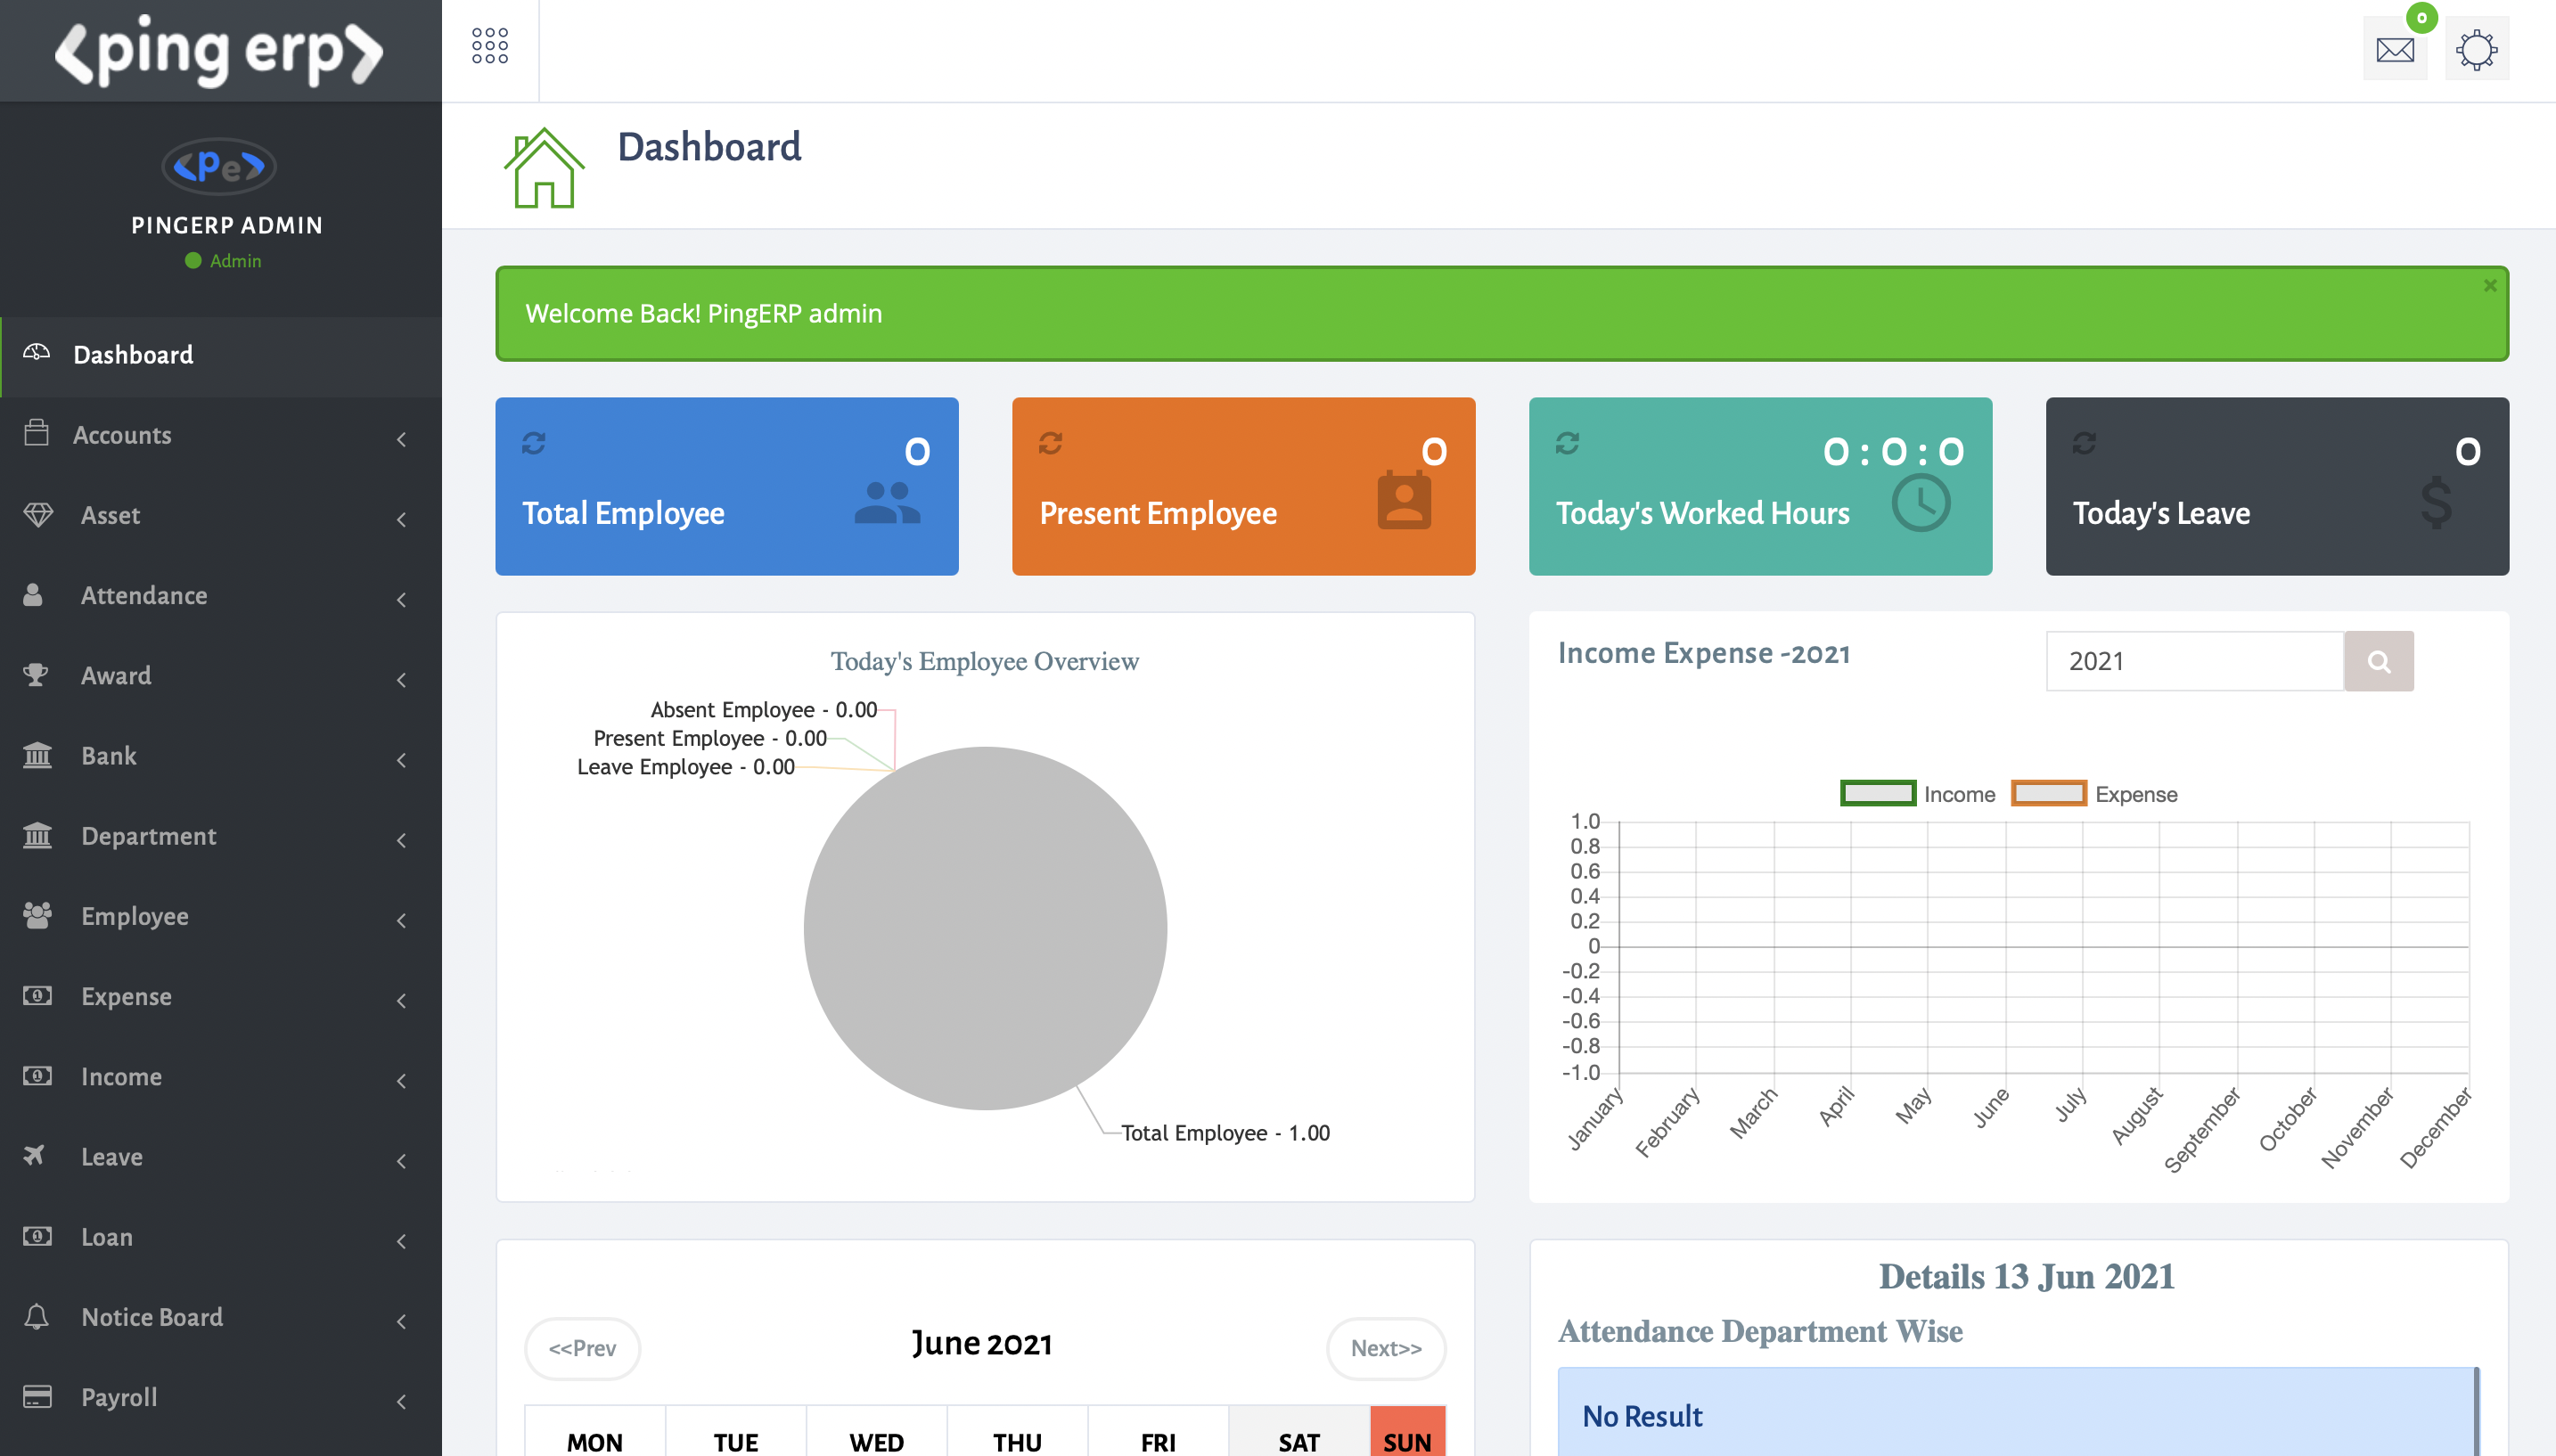
Task: Open the mail envelope notifications icon
Action: [2394, 49]
